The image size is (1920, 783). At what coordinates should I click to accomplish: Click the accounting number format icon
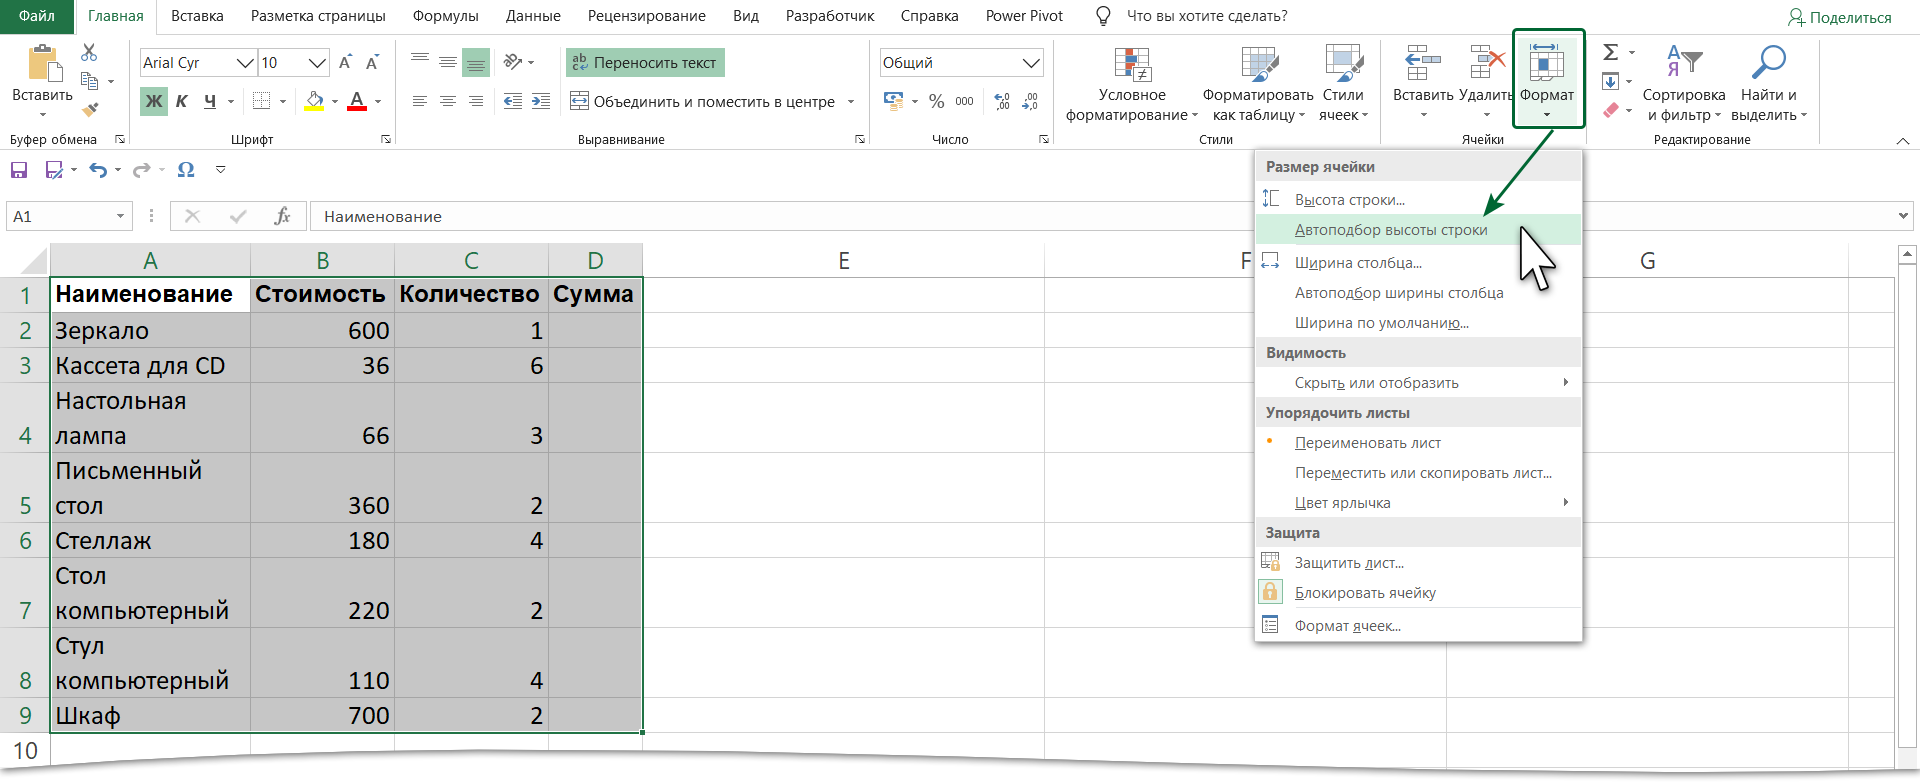893,101
